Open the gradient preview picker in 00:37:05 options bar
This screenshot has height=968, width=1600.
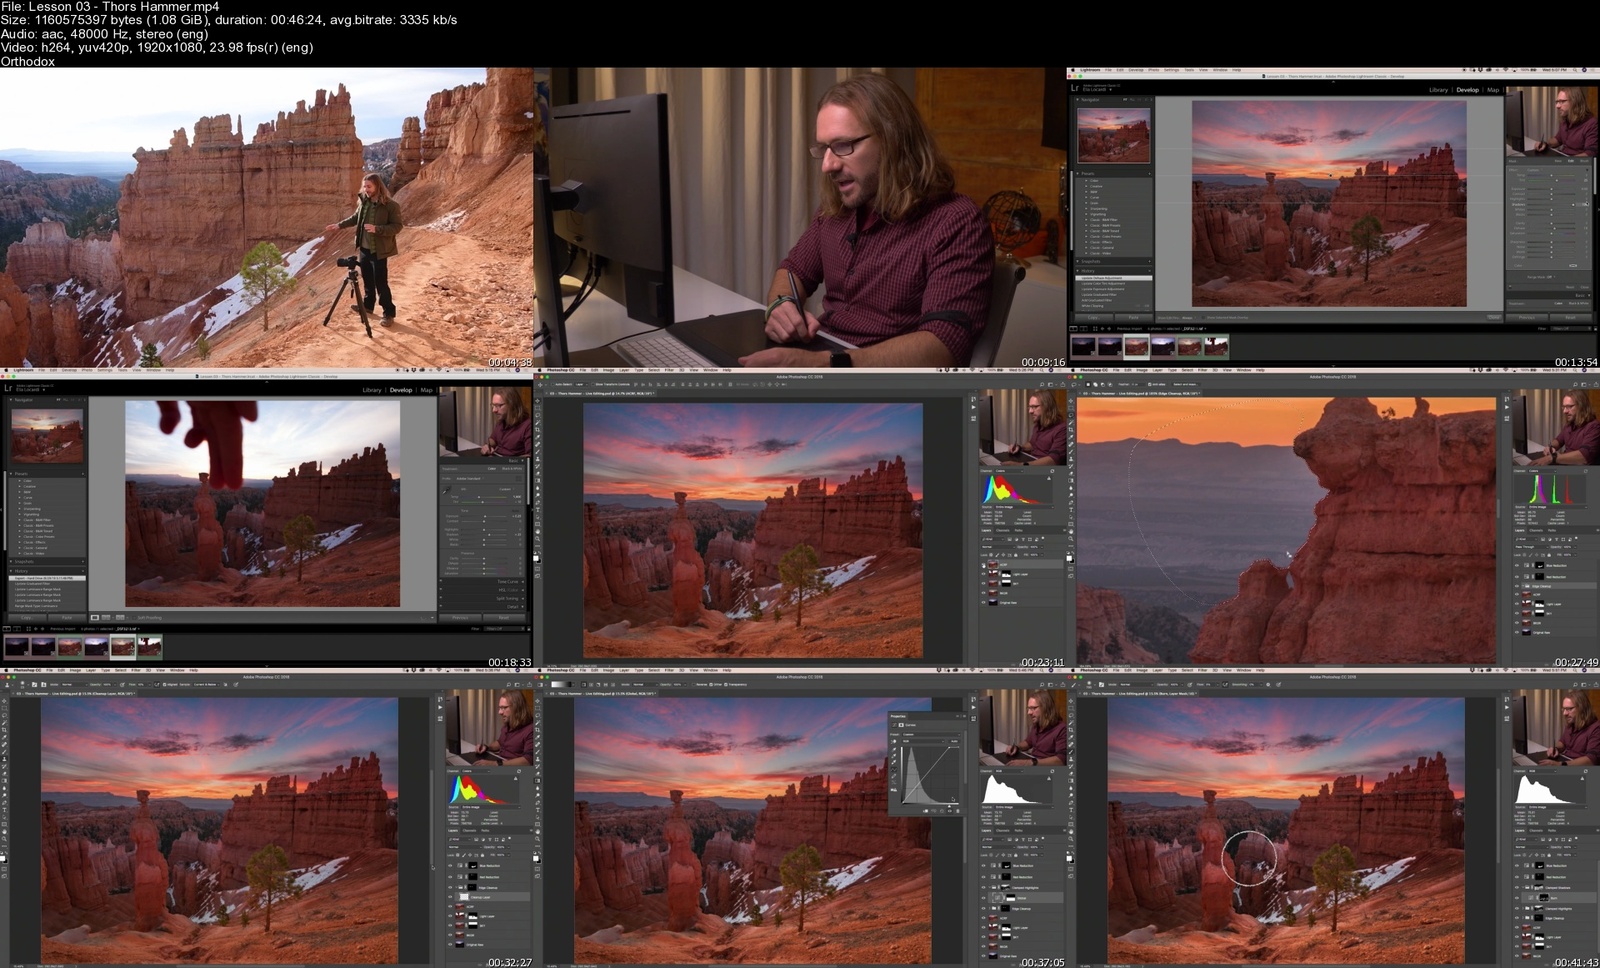(562, 685)
